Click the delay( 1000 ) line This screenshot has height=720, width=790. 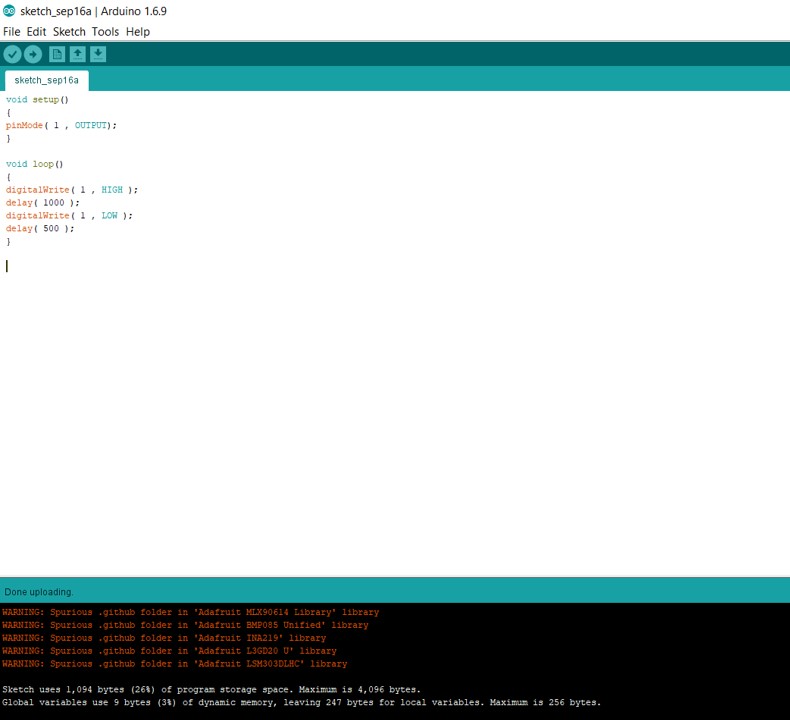42,203
